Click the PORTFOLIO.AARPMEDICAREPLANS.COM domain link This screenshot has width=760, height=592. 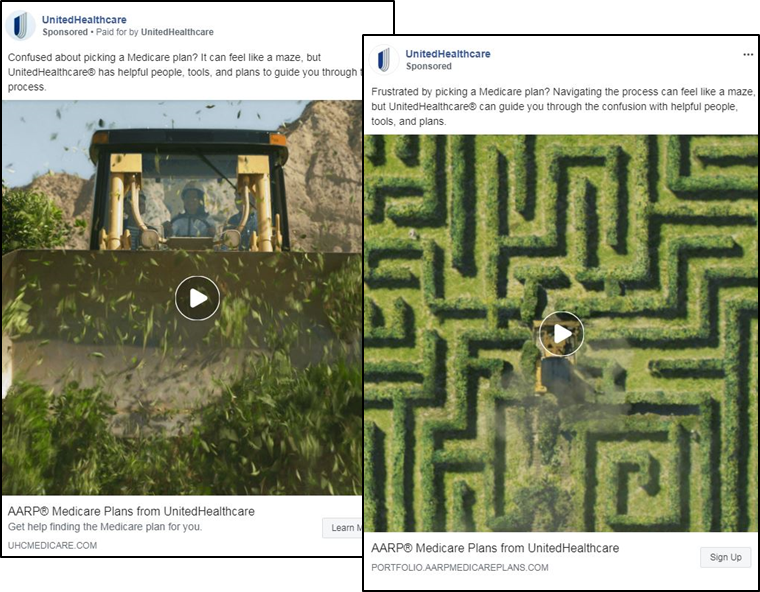tap(460, 567)
